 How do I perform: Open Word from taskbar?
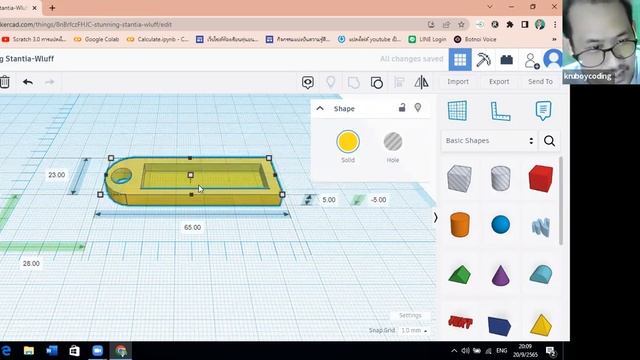(x=52, y=351)
